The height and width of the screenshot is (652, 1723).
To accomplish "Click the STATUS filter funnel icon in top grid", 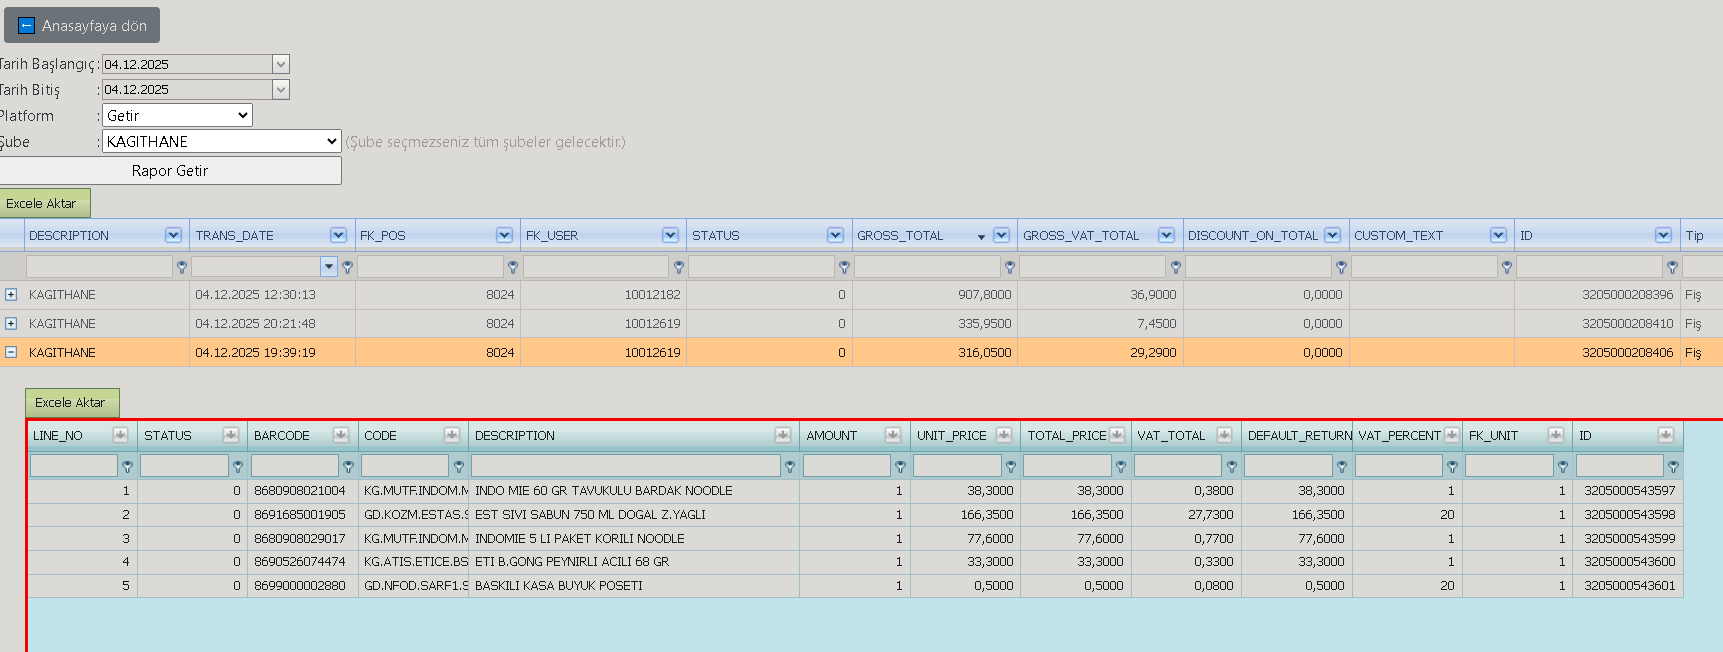I will tap(844, 267).
